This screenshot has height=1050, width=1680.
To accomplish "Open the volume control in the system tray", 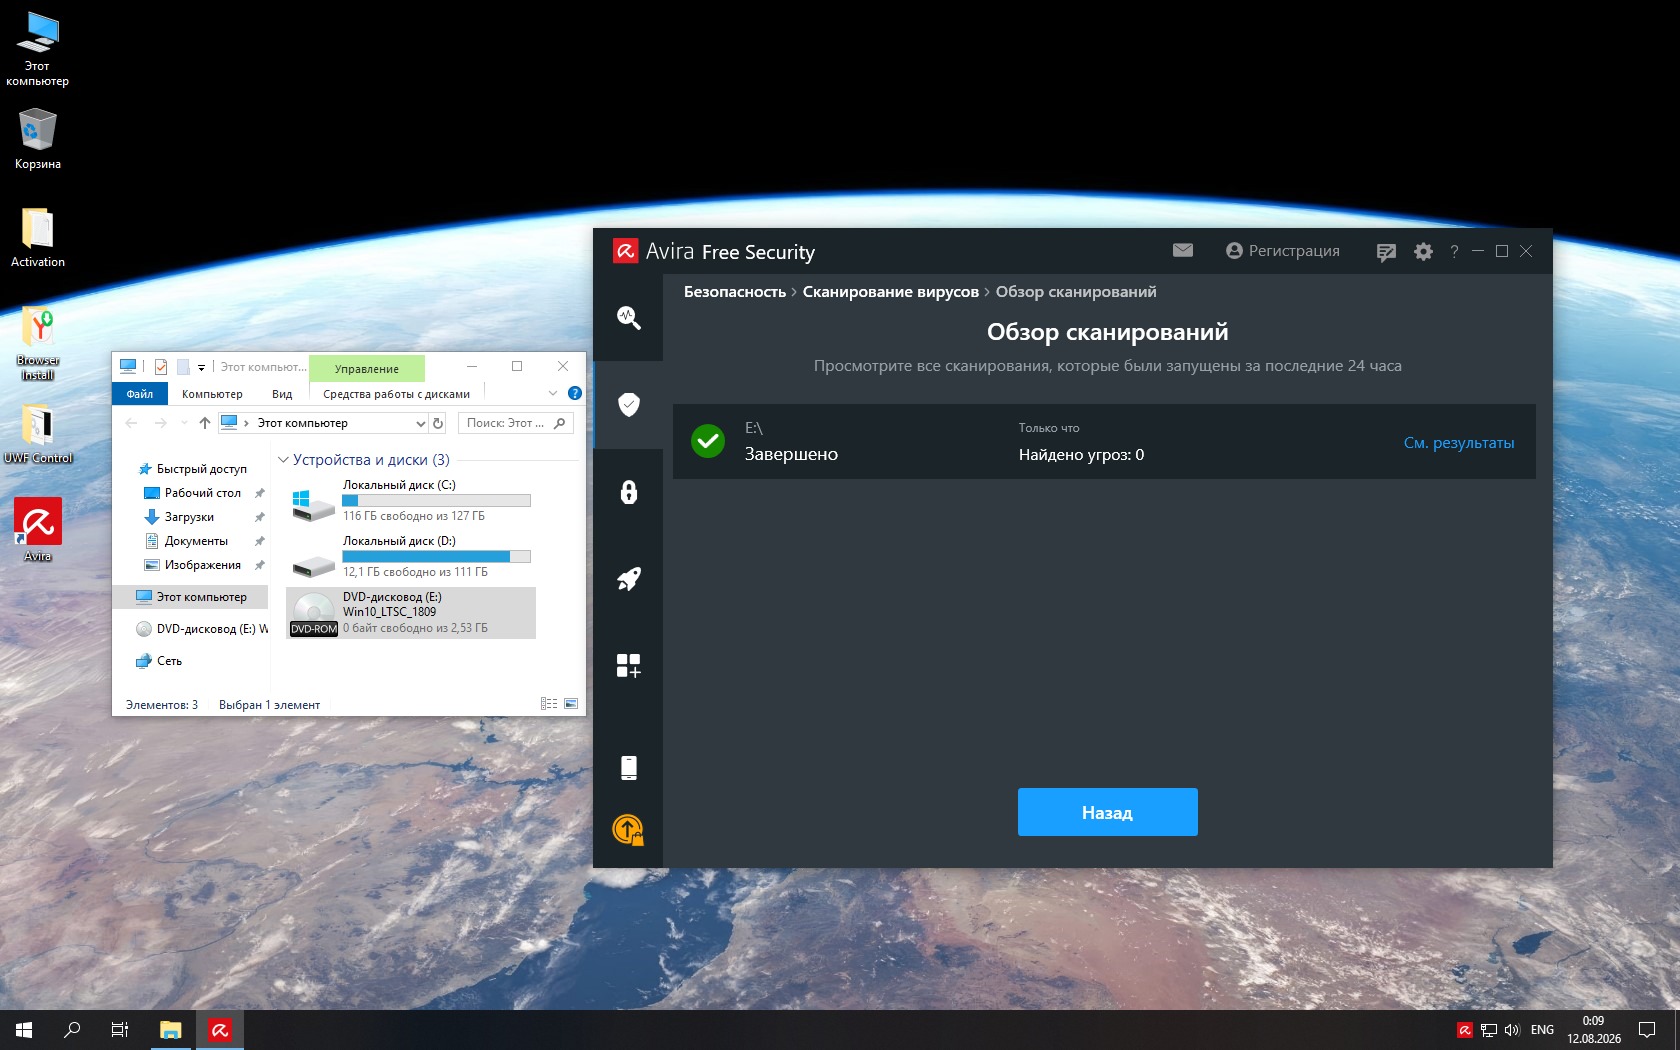I will coord(1512,1030).
